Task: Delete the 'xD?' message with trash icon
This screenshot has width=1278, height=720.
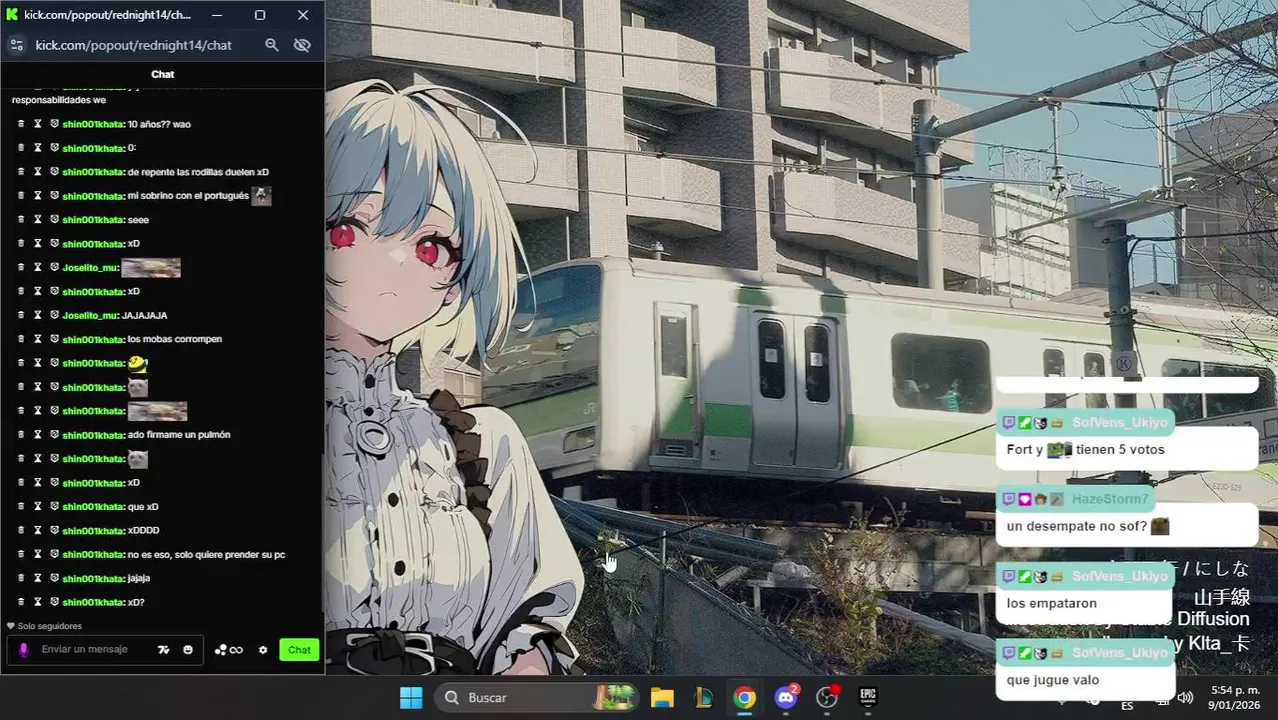Action: [21, 602]
